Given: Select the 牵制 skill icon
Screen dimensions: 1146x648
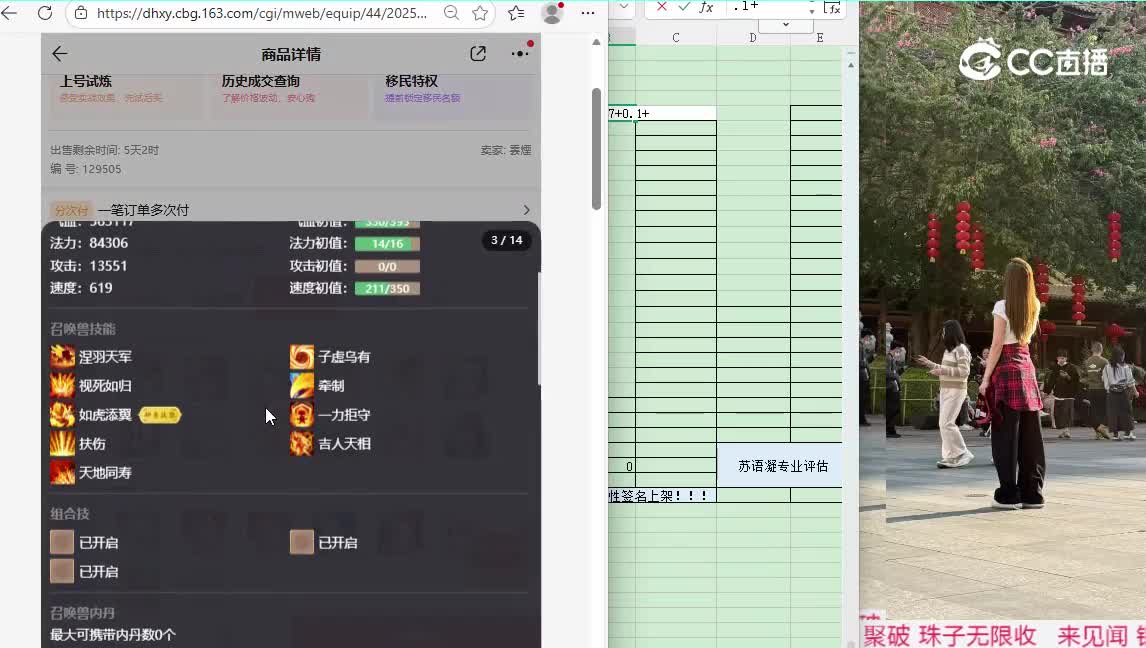Looking at the screenshot, I should pos(302,386).
